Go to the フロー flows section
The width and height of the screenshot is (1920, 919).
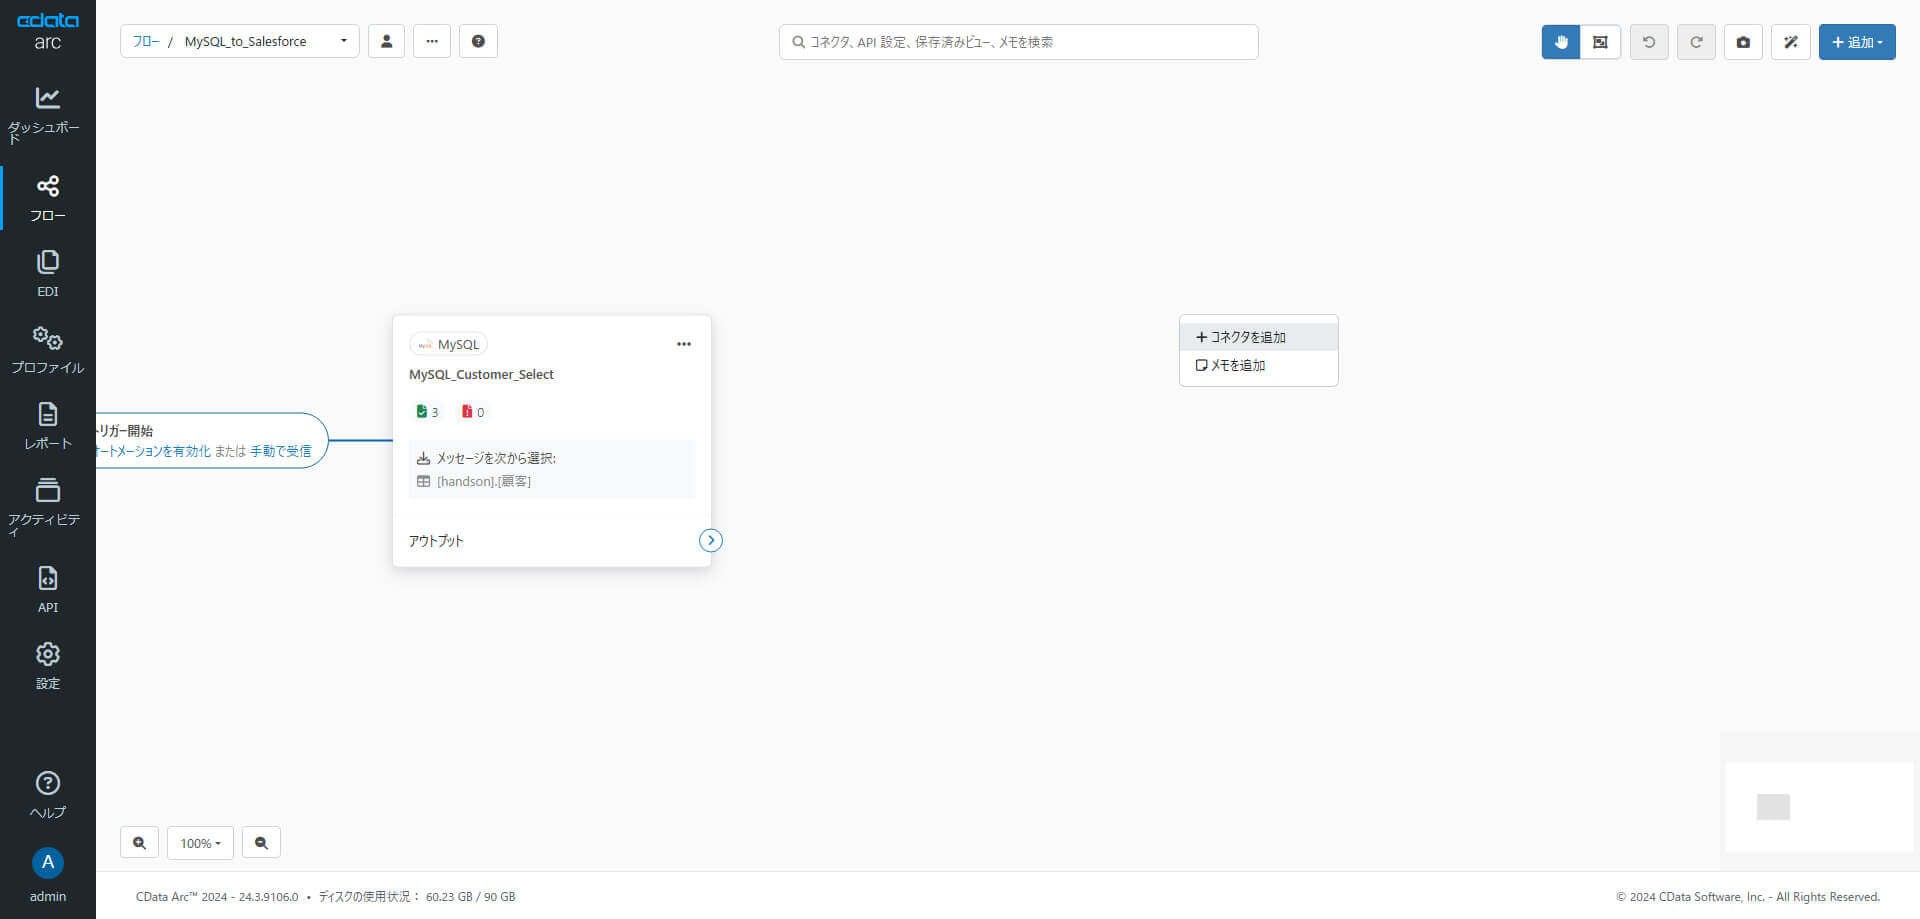47,198
